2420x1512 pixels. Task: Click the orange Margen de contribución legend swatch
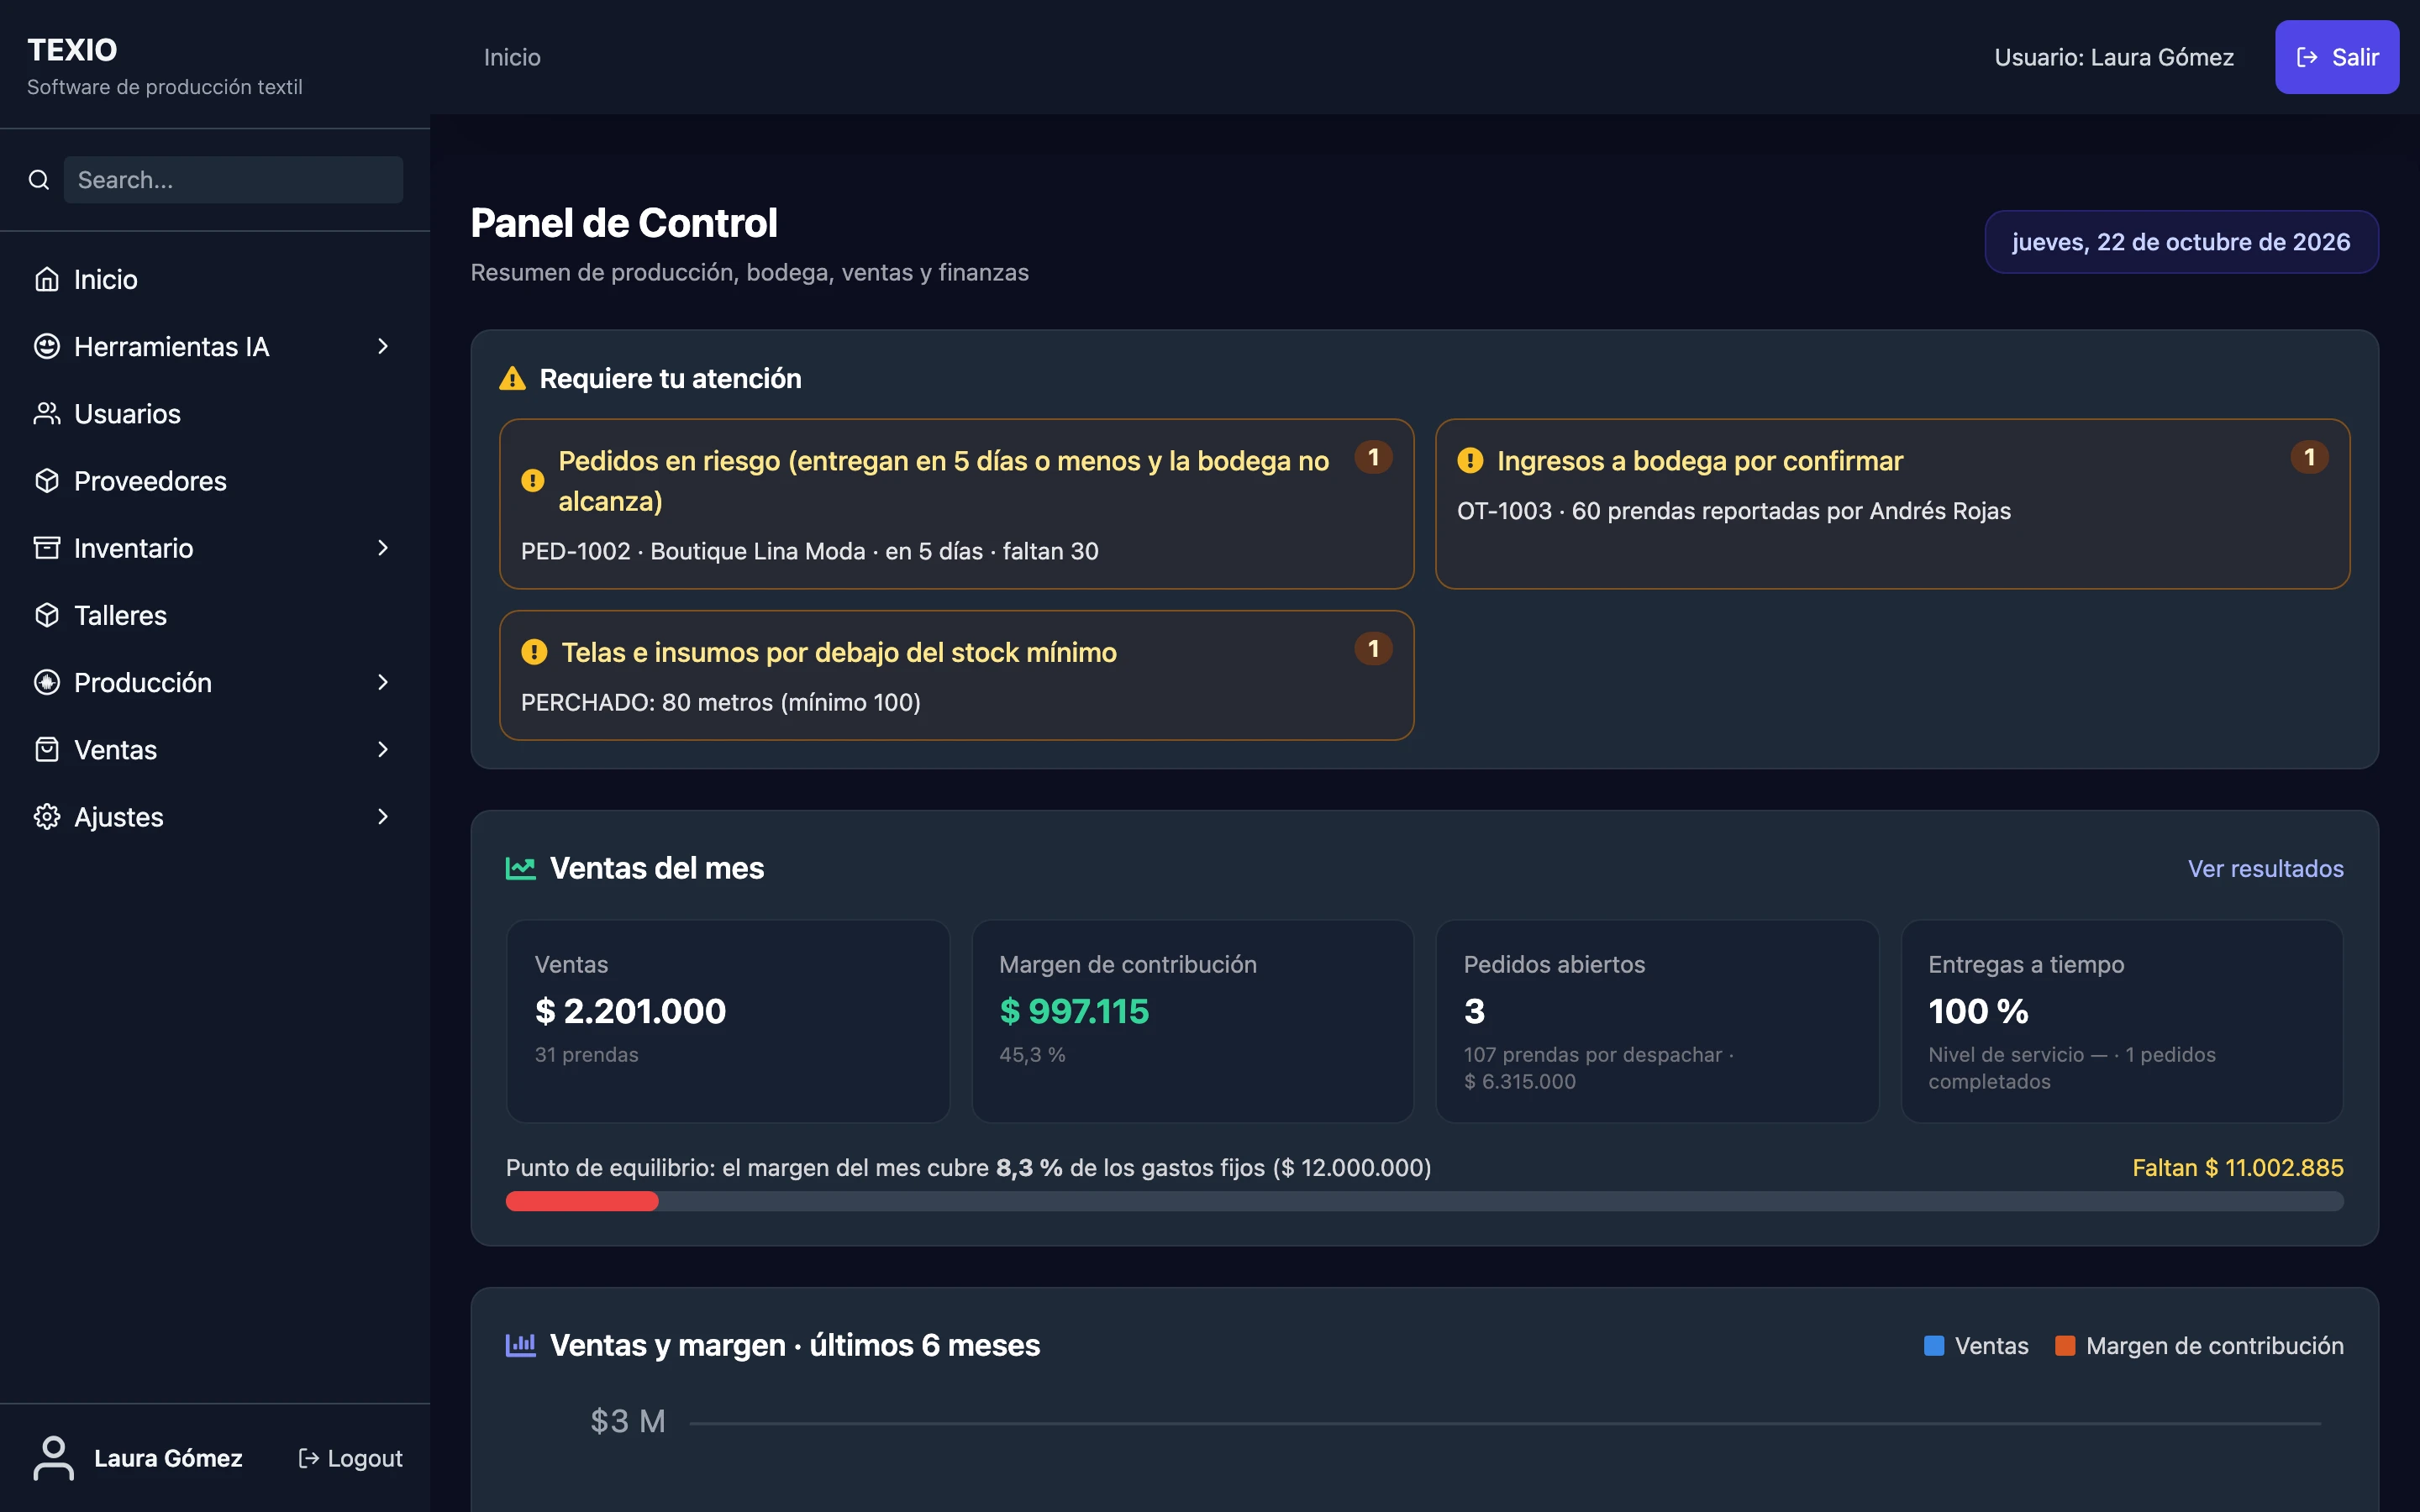[2065, 1345]
